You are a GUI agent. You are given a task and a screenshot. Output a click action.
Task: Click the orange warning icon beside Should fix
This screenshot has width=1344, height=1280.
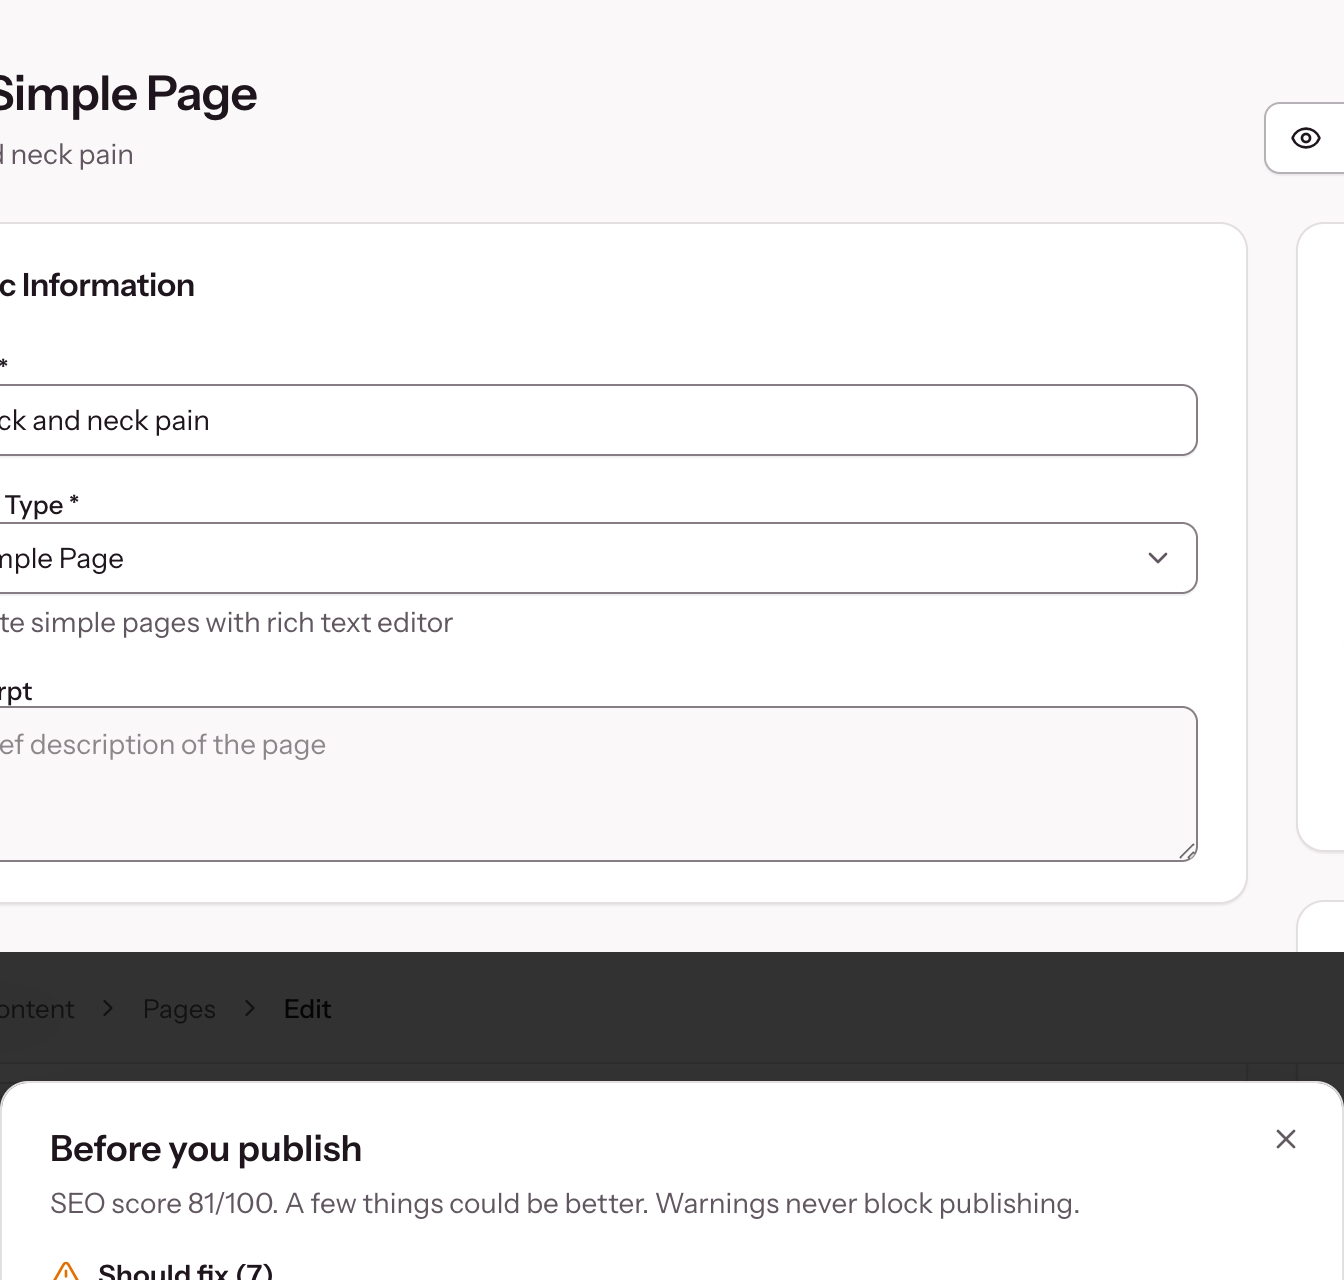(66, 1271)
